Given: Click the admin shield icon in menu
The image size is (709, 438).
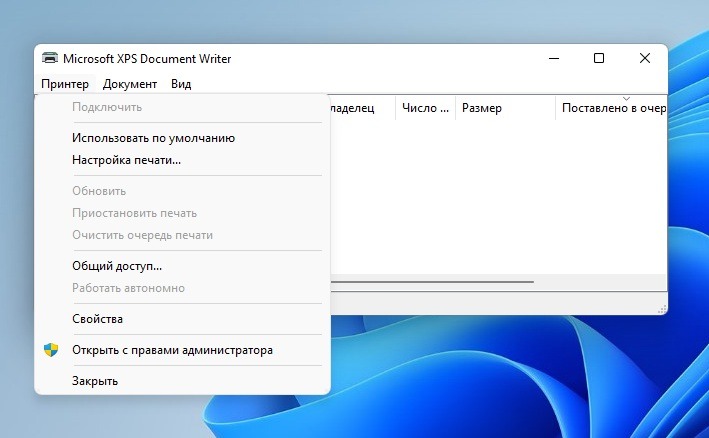Looking at the screenshot, I should tap(51, 349).
